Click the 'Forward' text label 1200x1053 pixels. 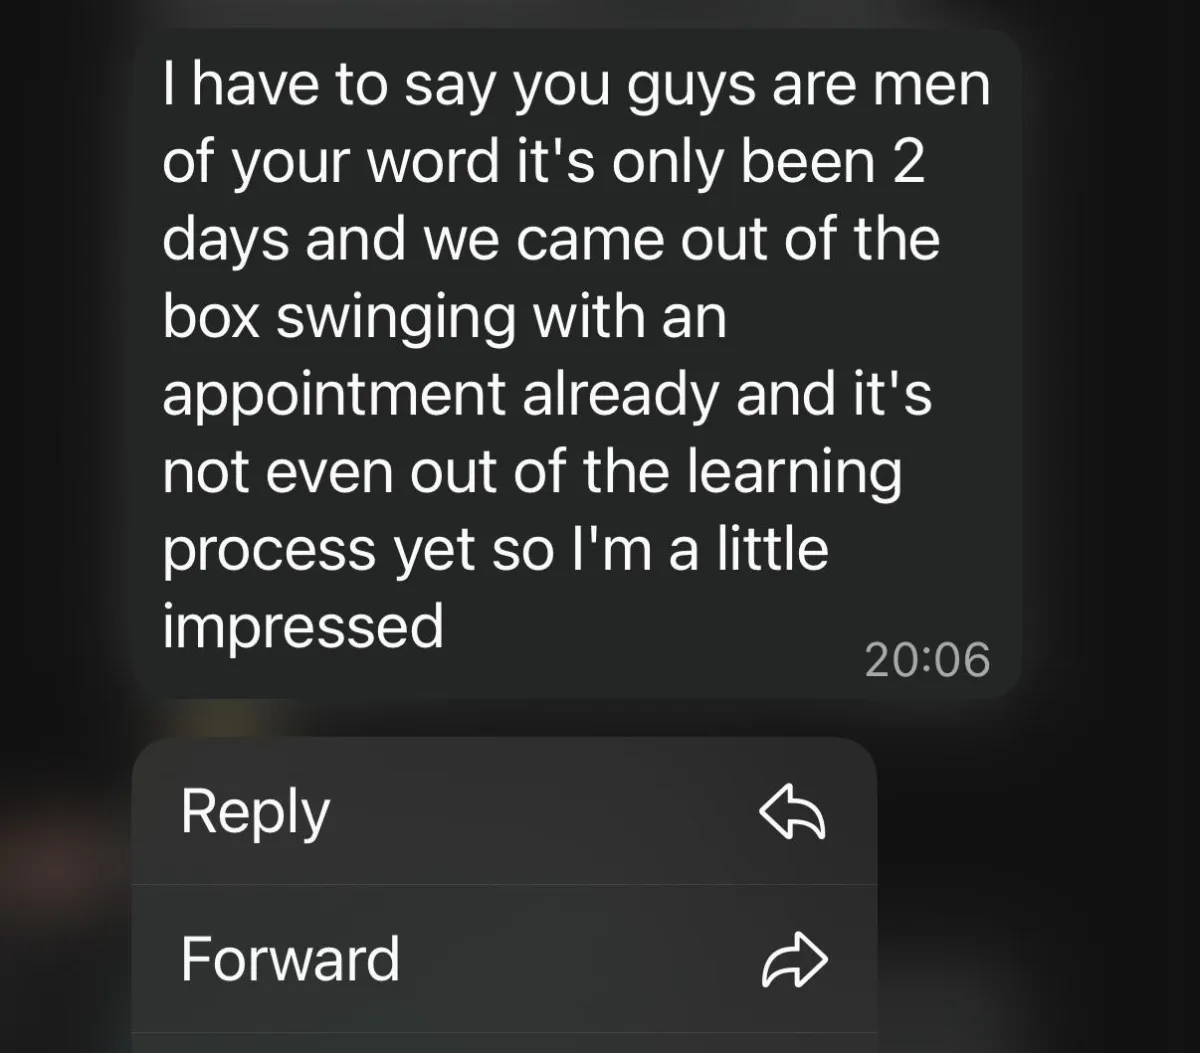point(290,959)
